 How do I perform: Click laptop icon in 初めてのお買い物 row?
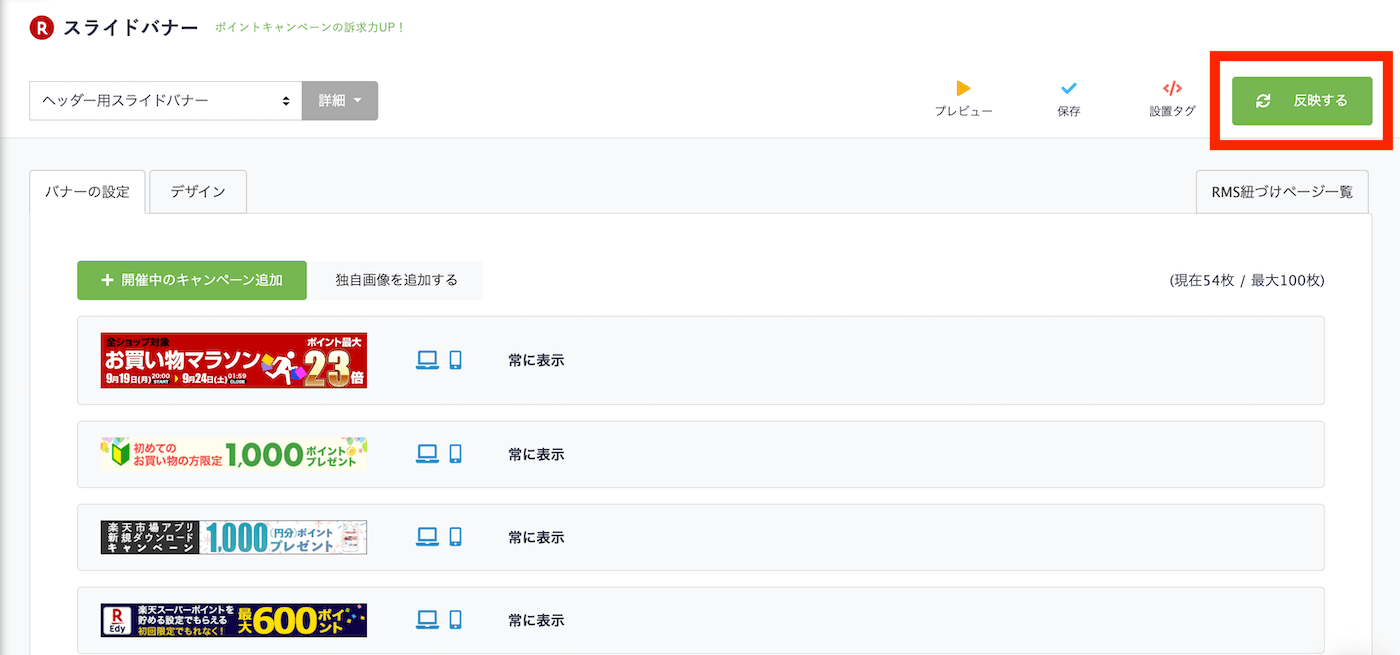pyautogui.click(x=427, y=454)
